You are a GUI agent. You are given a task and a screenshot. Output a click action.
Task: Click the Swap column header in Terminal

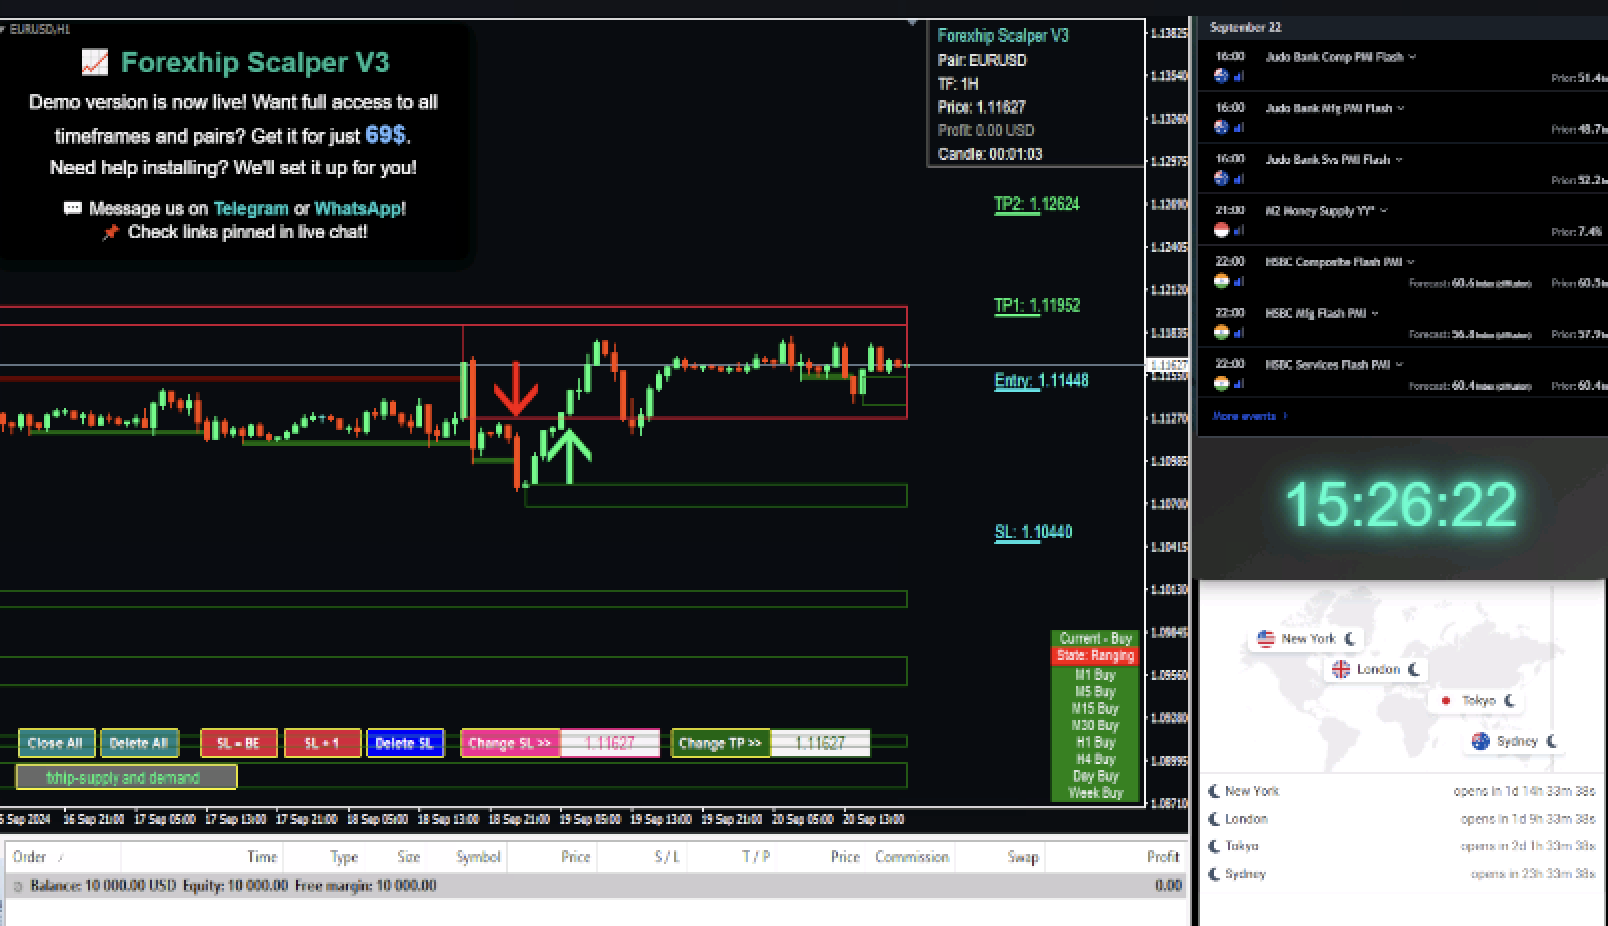tap(1023, 857)
